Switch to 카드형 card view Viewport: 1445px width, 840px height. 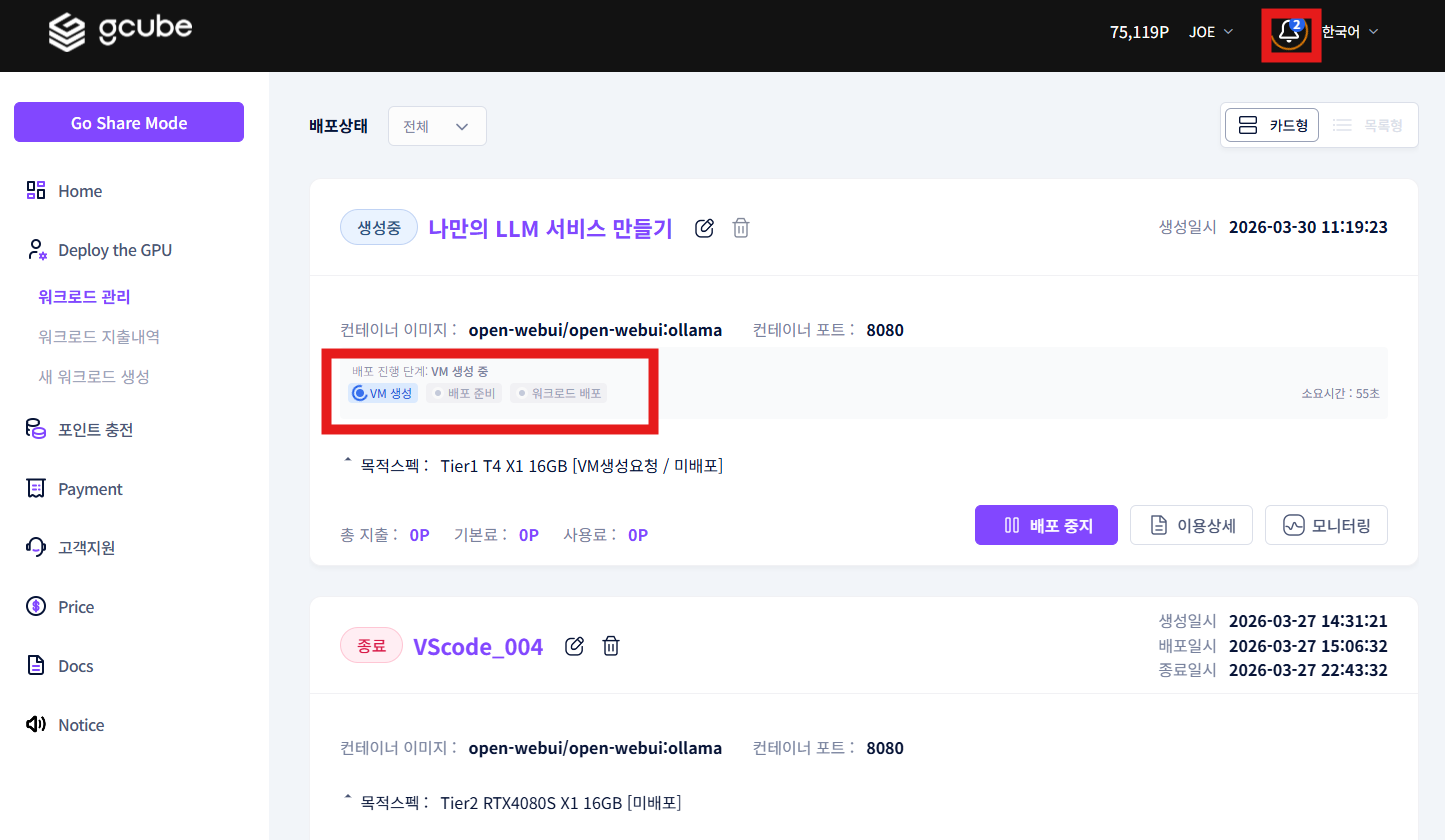(x=1272, y=125)
